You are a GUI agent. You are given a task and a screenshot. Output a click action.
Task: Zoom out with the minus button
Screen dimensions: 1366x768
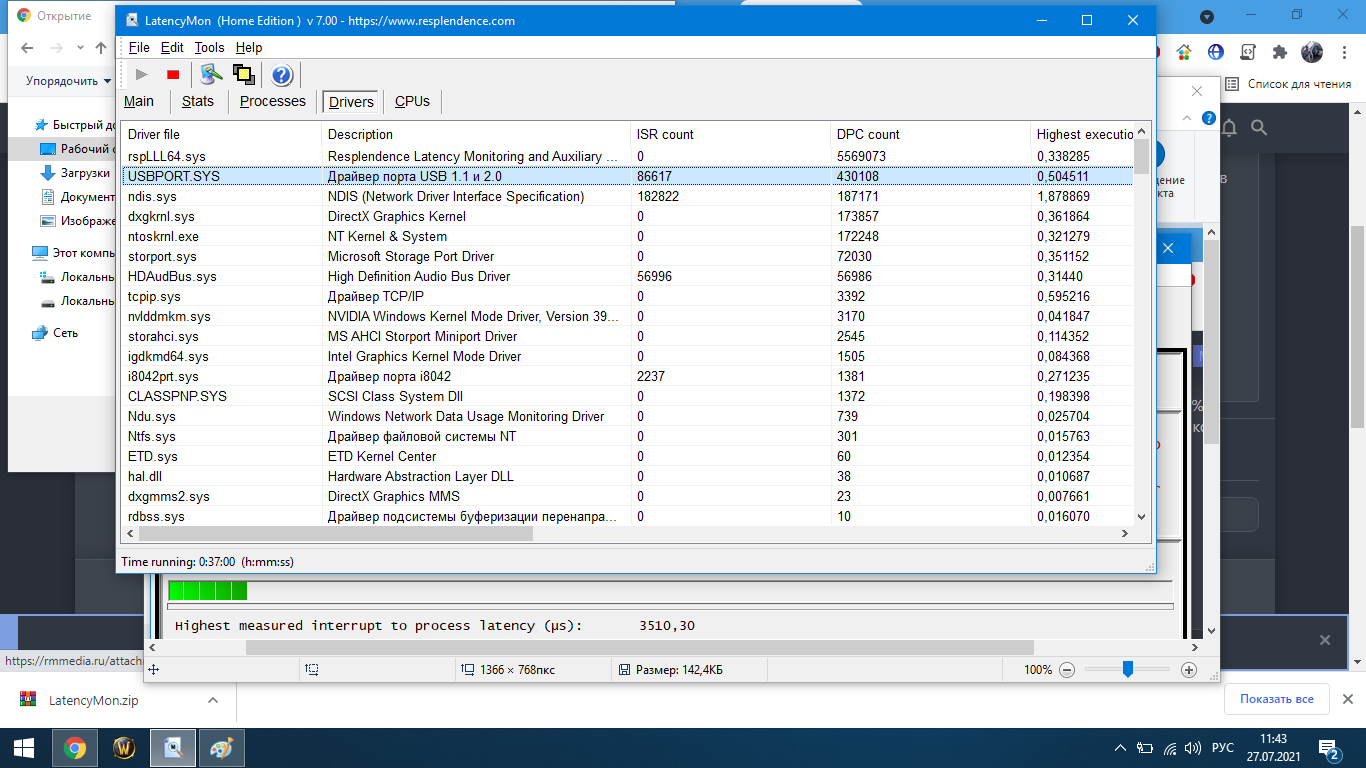[1067, 669]
